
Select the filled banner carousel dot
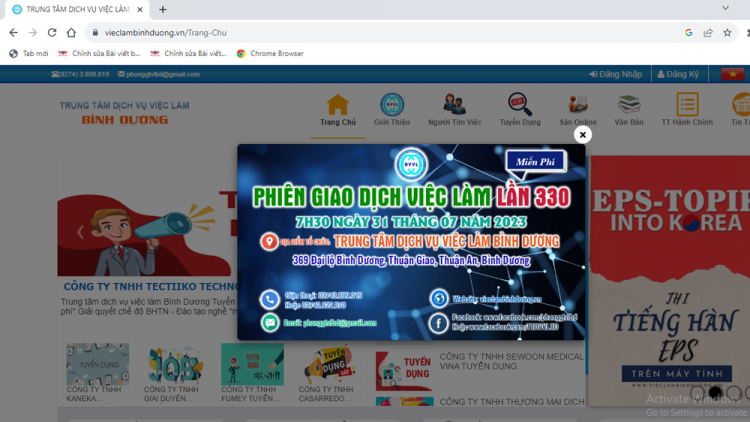(716, 393)
